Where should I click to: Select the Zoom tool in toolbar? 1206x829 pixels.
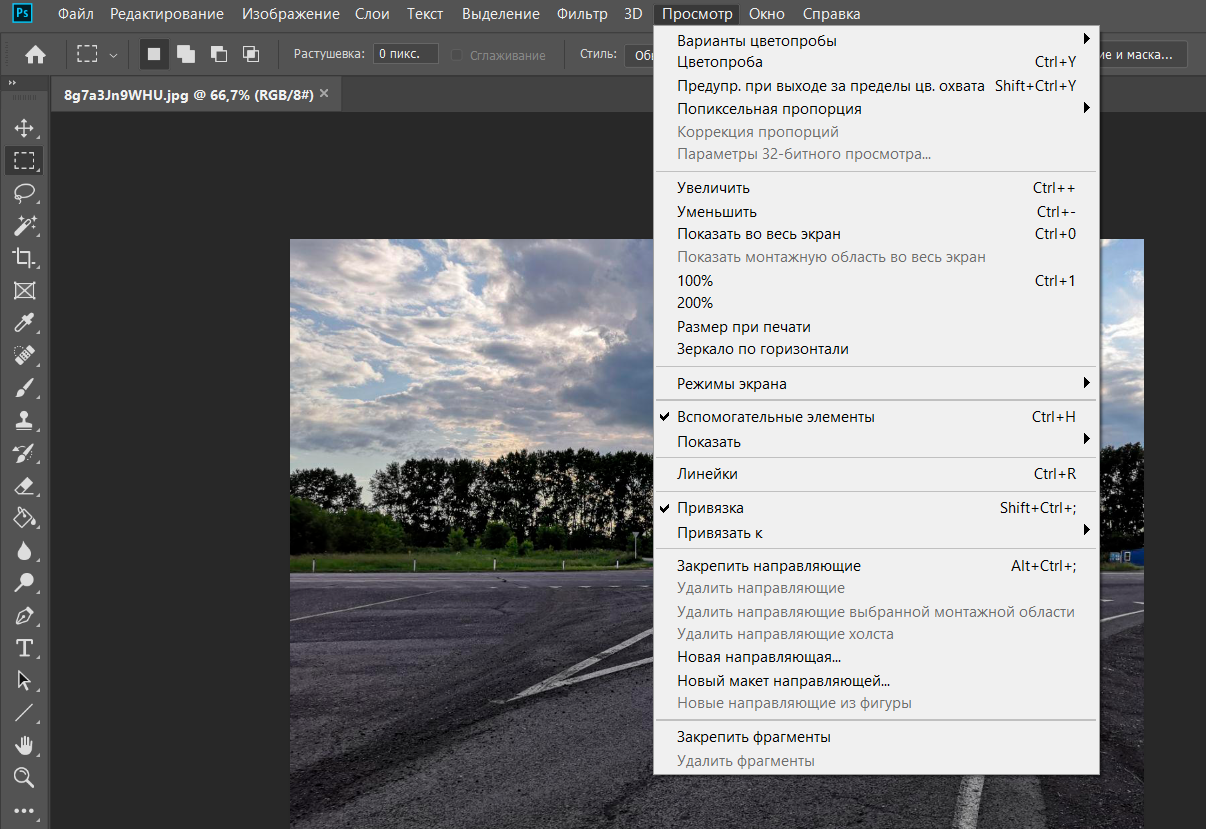[x=24, y=777]
